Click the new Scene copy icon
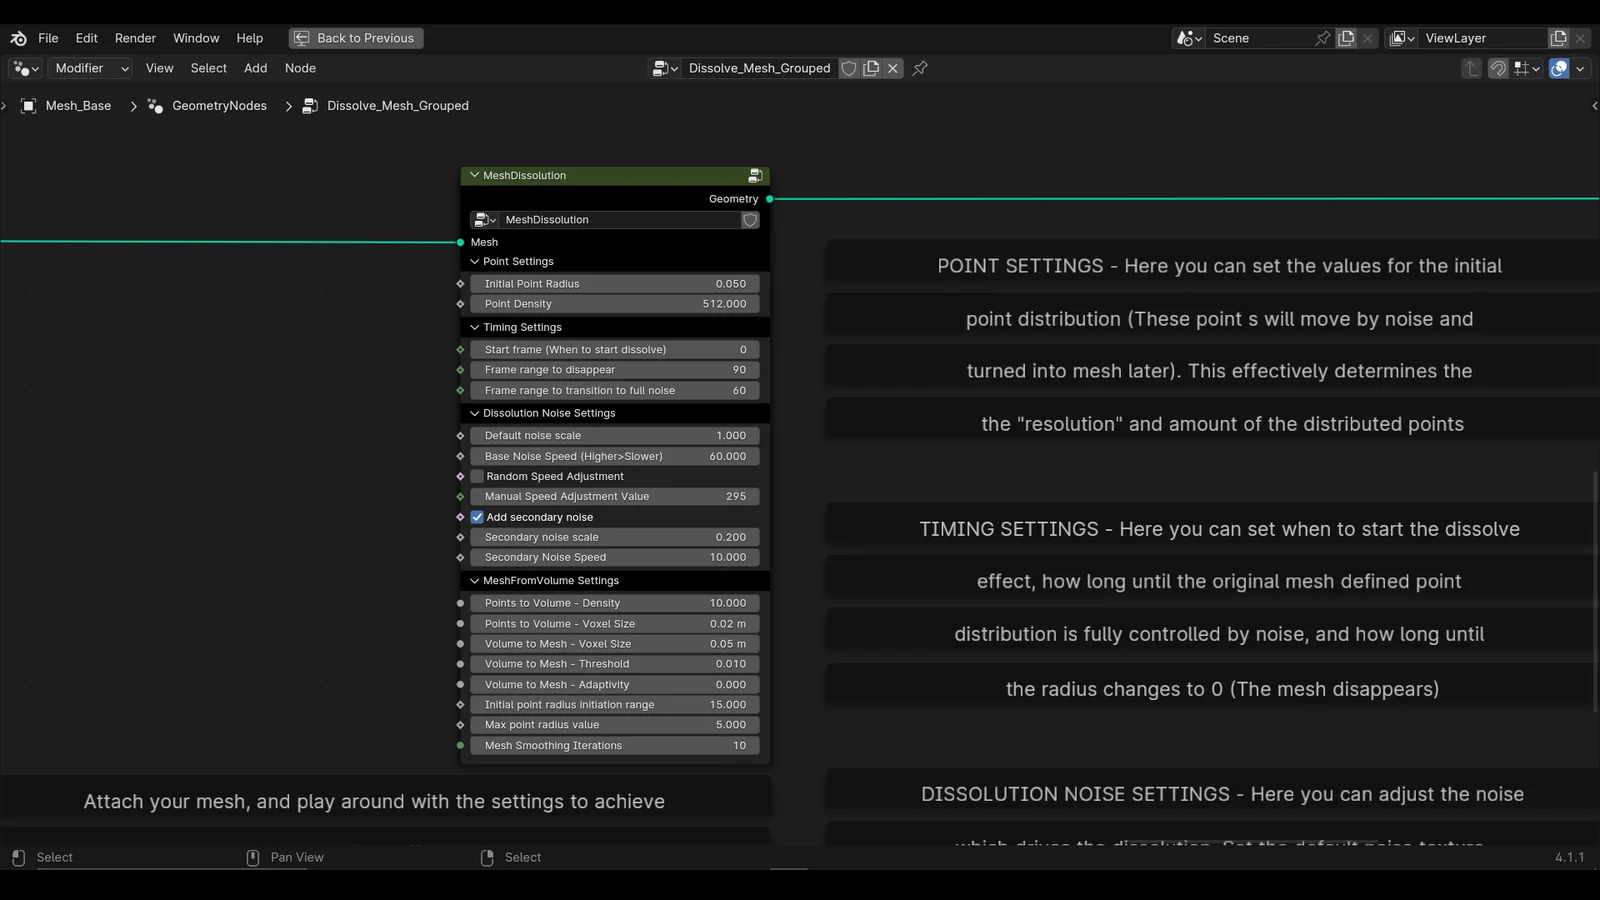The image size is (1600, 900). tap(1345, 38)
